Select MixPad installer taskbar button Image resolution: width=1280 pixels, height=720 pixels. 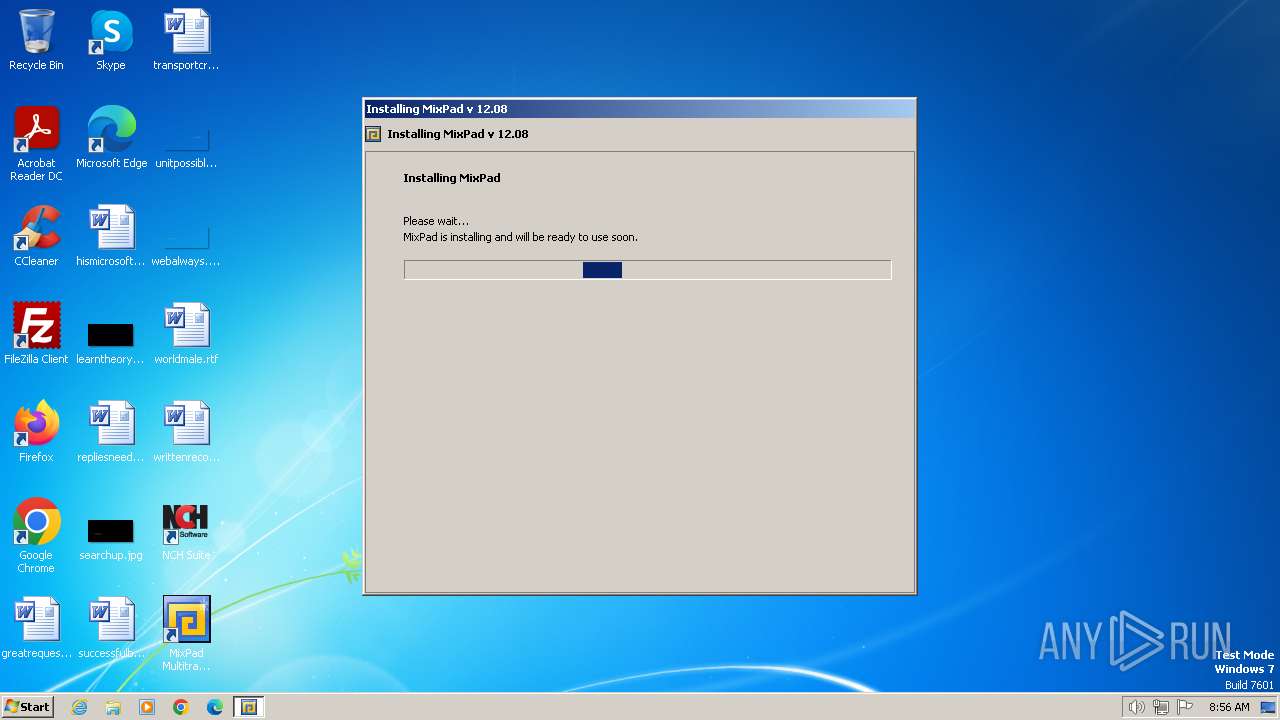[249, 707]
